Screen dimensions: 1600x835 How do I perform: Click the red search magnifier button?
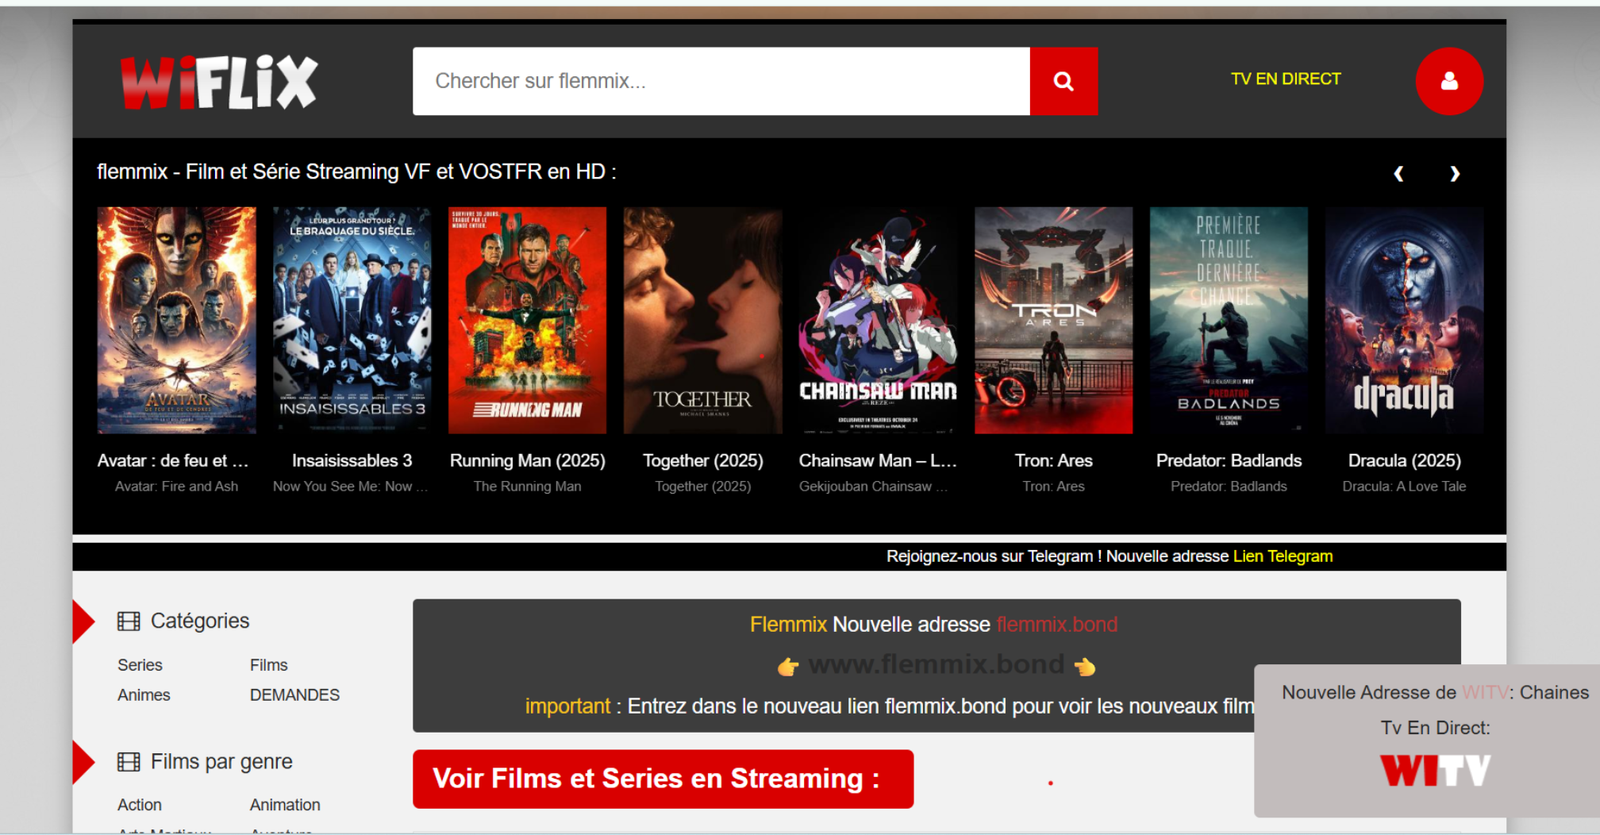[x=1063, y=81]
